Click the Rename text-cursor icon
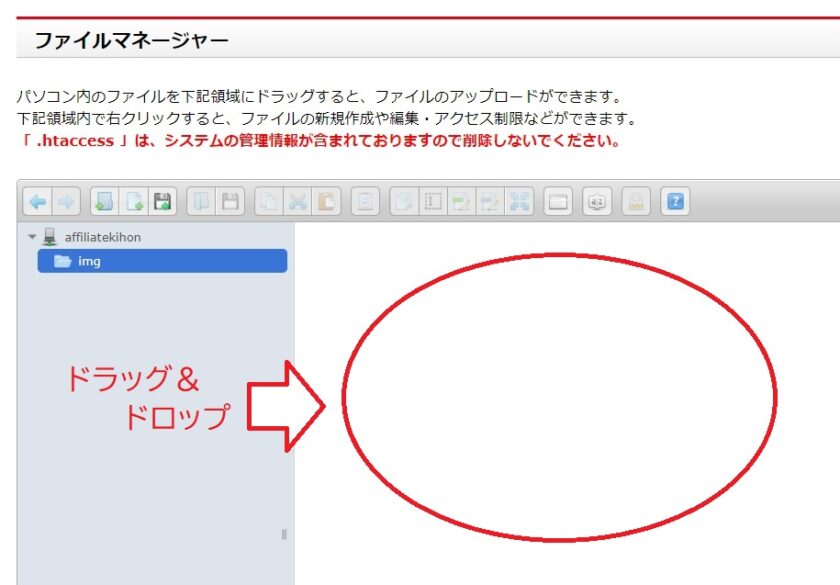The width and height of the screenshot is (840, 585). (433, 201)
